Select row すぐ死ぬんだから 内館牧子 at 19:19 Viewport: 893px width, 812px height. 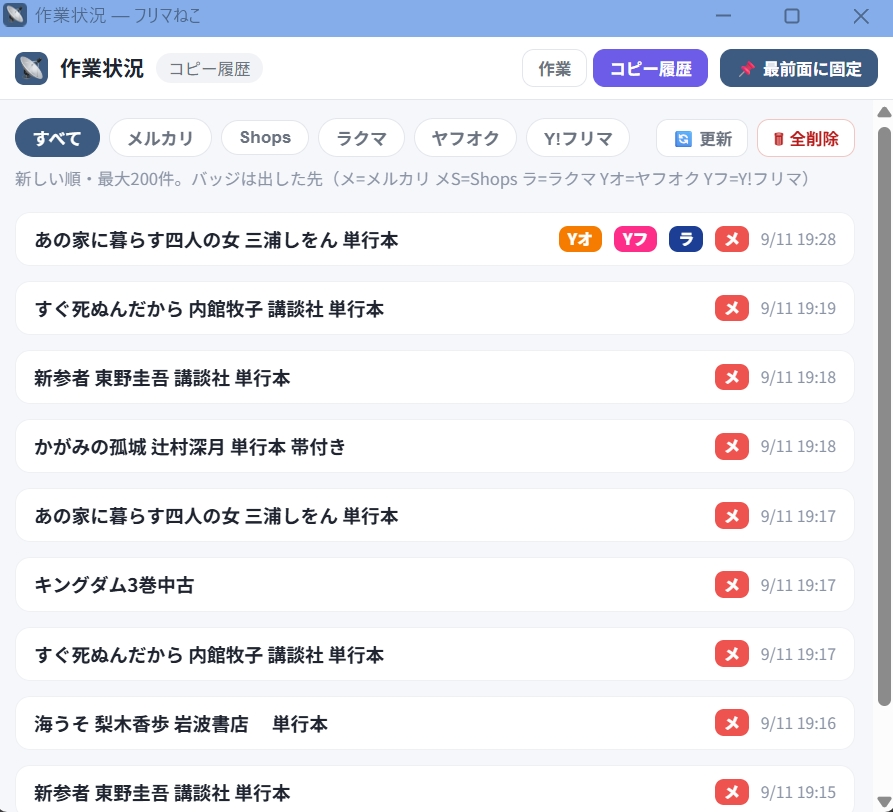pyautogui.click(x=435, y=308)
